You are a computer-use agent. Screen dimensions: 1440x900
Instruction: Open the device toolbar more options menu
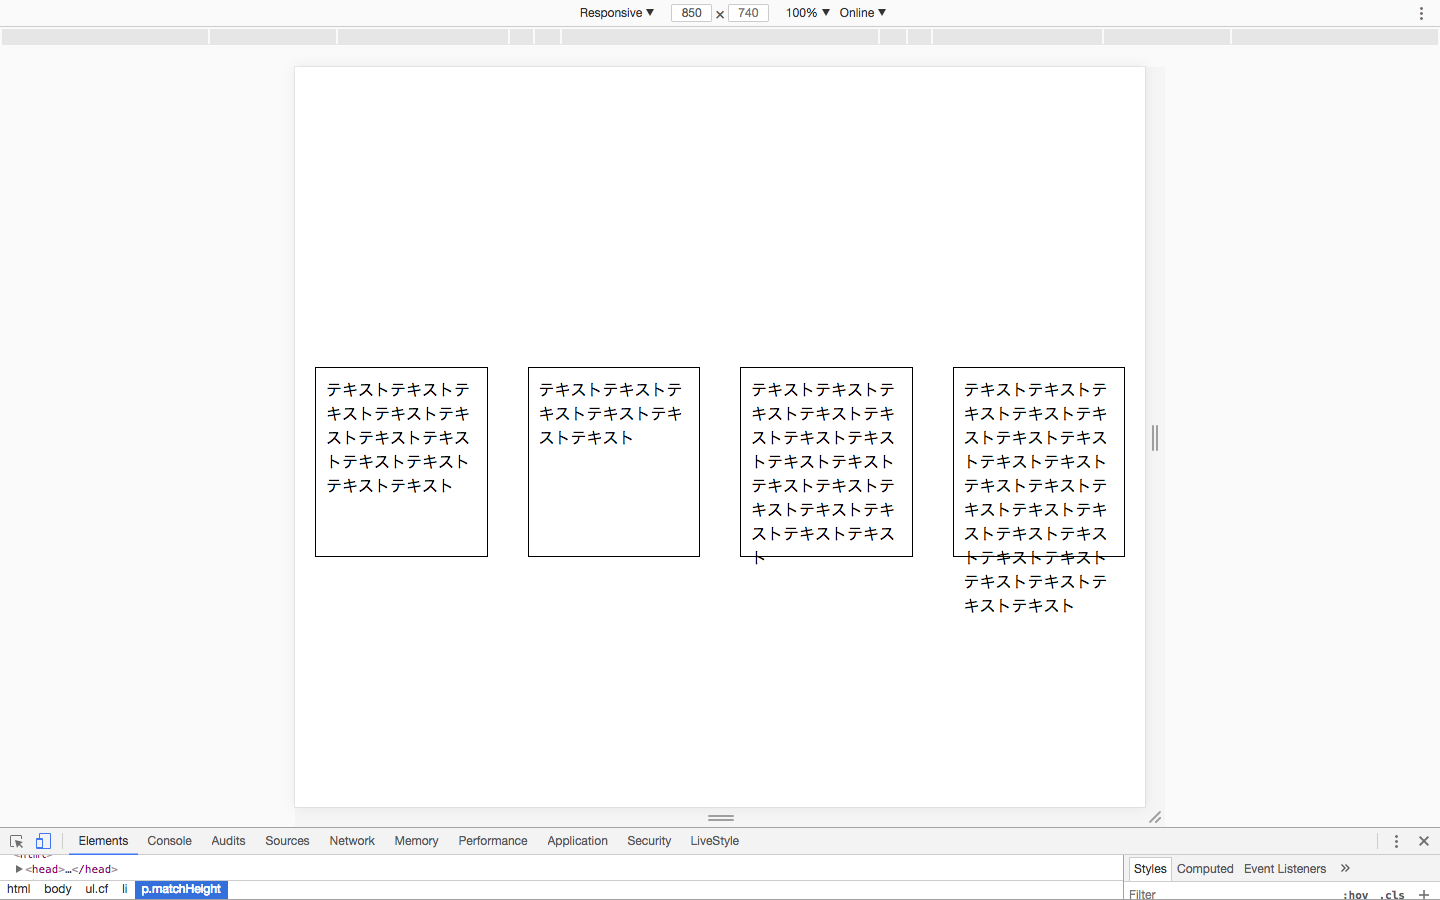pyautogui.click(x=1421, y=14)
